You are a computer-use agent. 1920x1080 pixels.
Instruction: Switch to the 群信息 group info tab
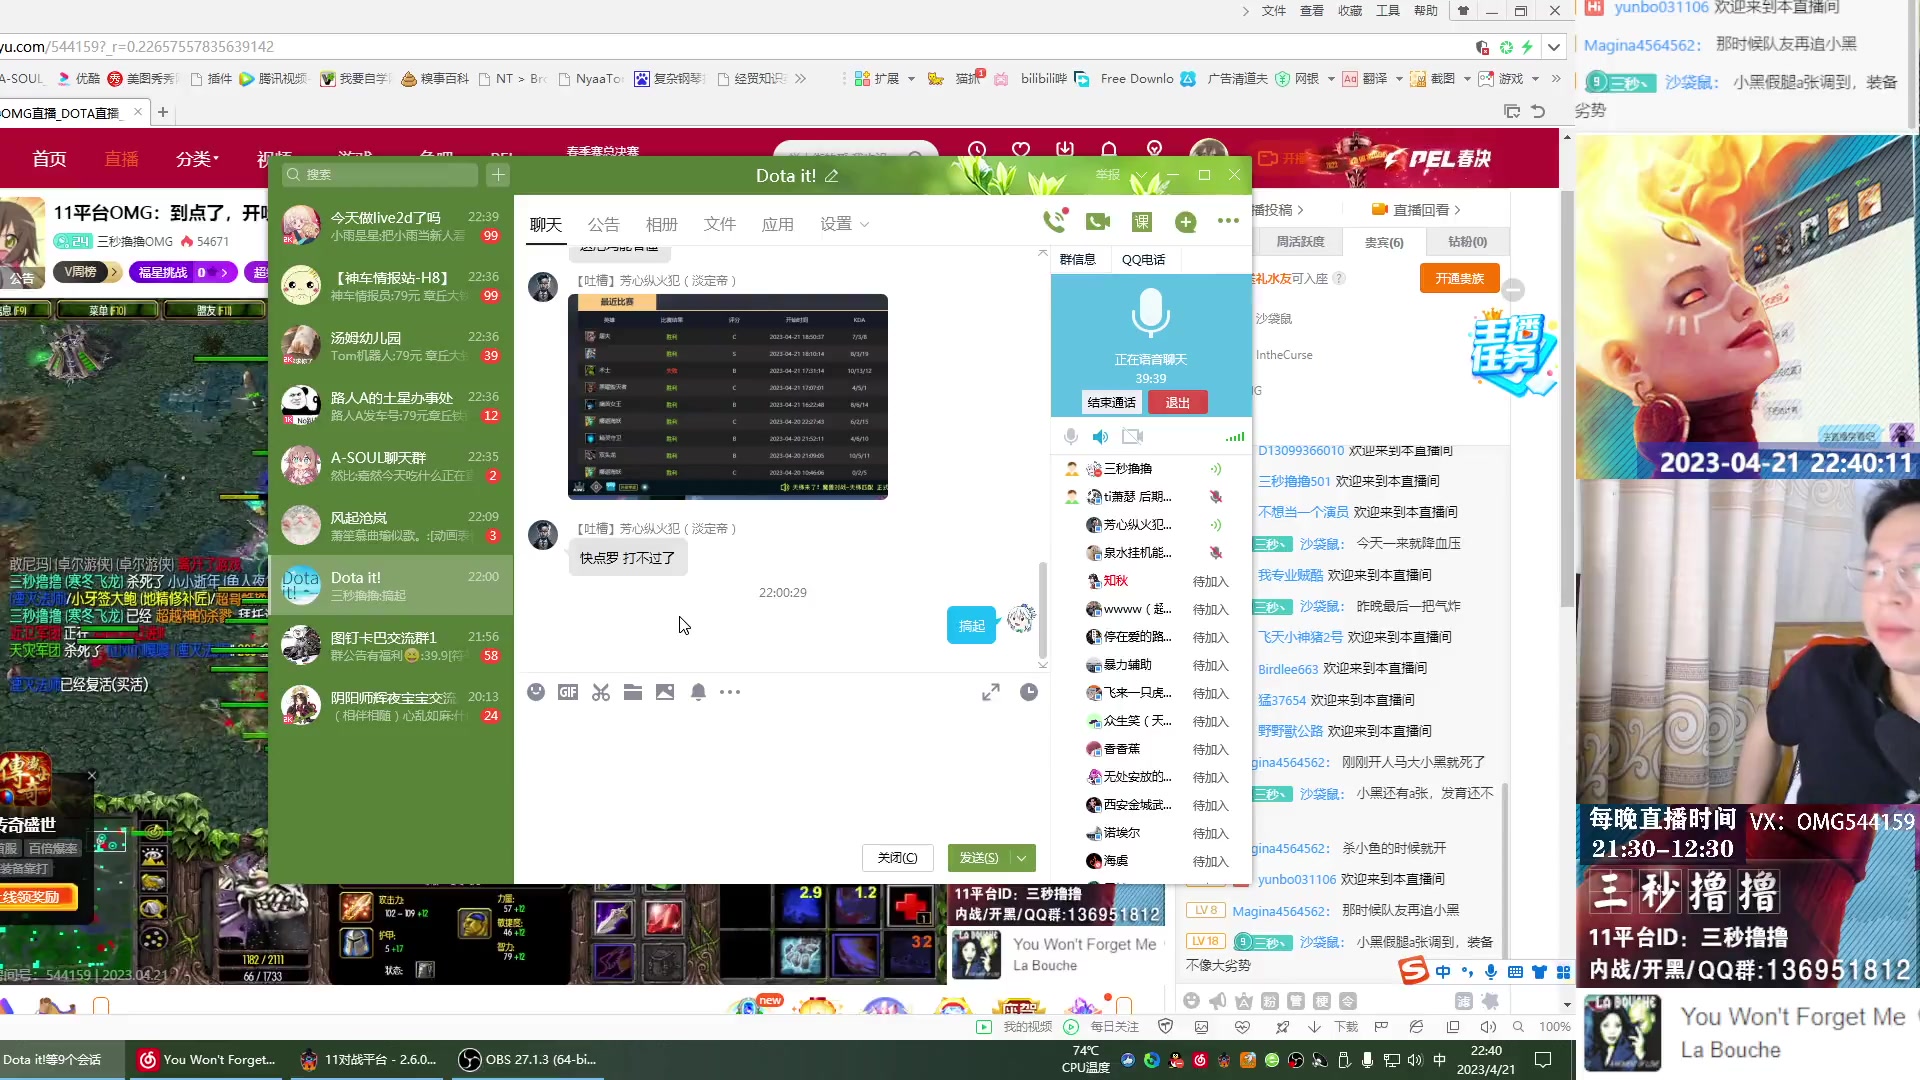click(1078, 259)
